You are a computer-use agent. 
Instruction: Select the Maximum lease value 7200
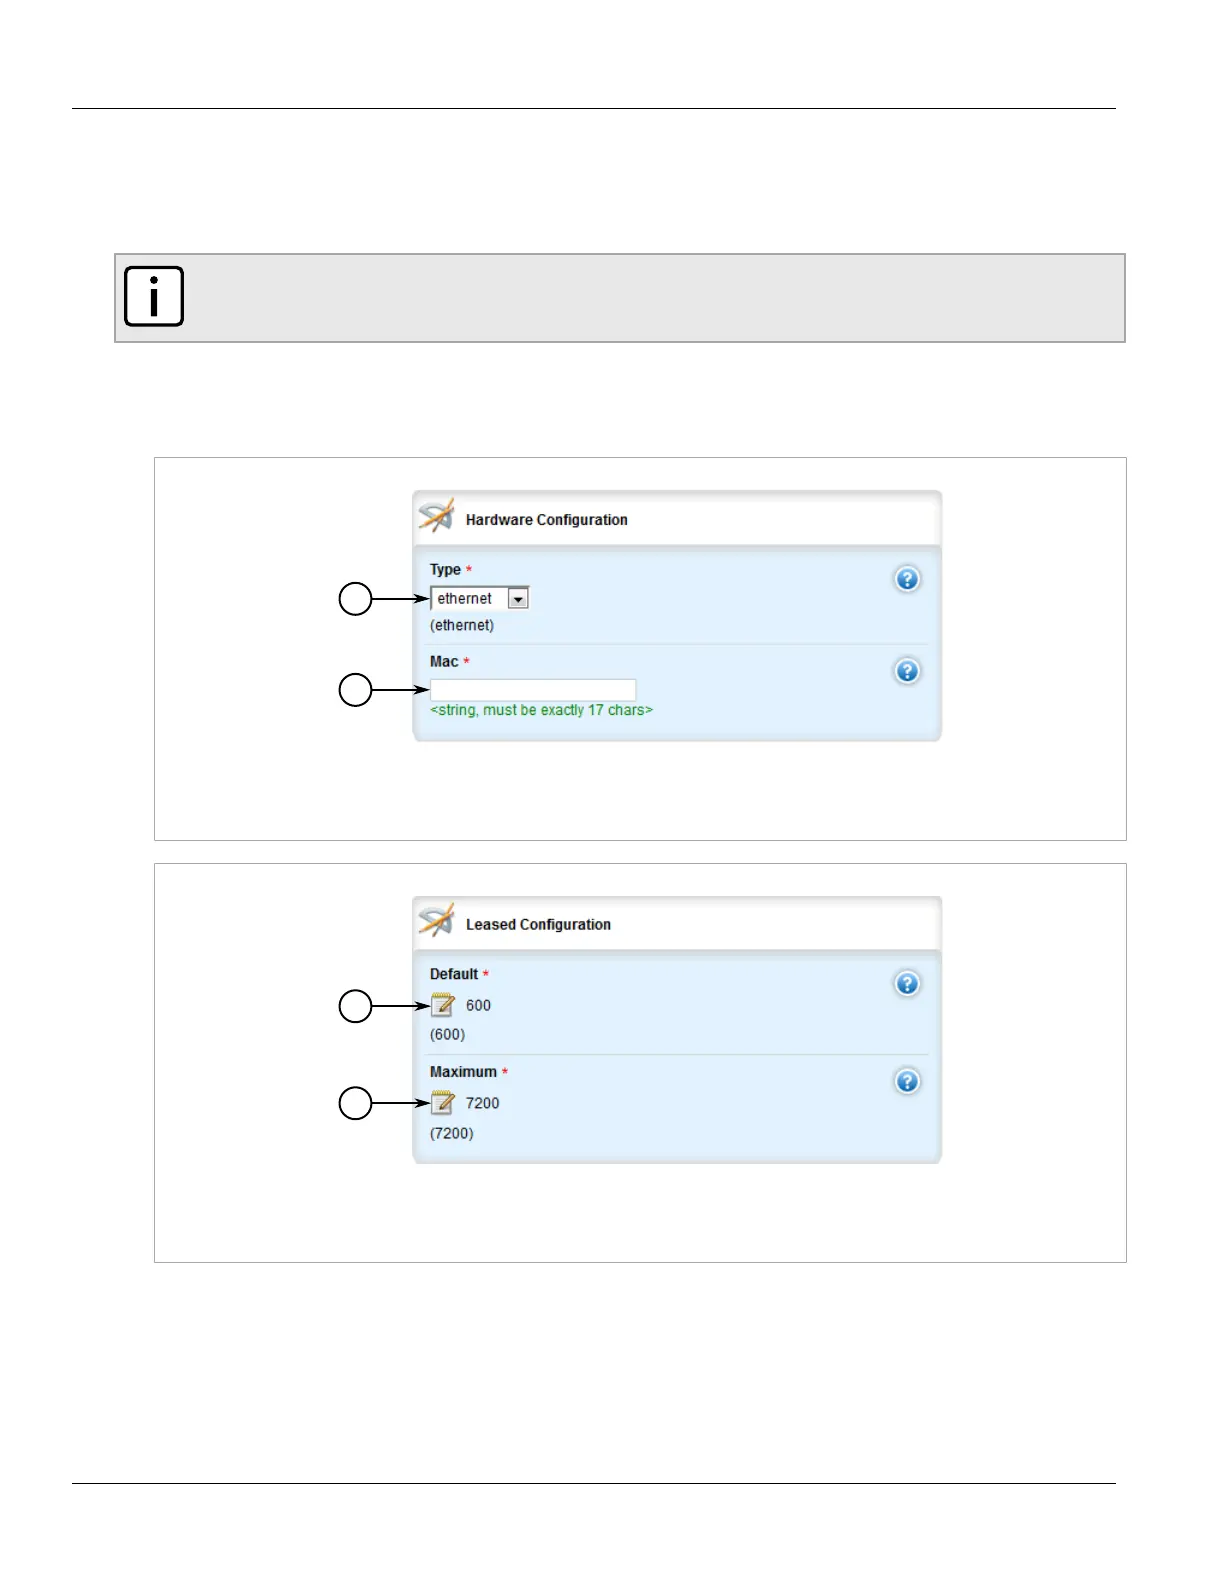pos(482,1103)
